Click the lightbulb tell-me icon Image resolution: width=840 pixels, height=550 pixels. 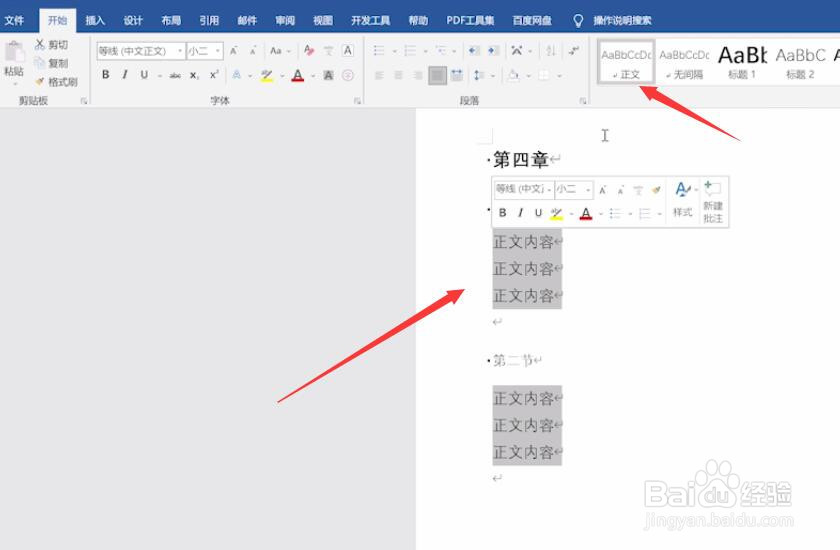coord(578,21)
